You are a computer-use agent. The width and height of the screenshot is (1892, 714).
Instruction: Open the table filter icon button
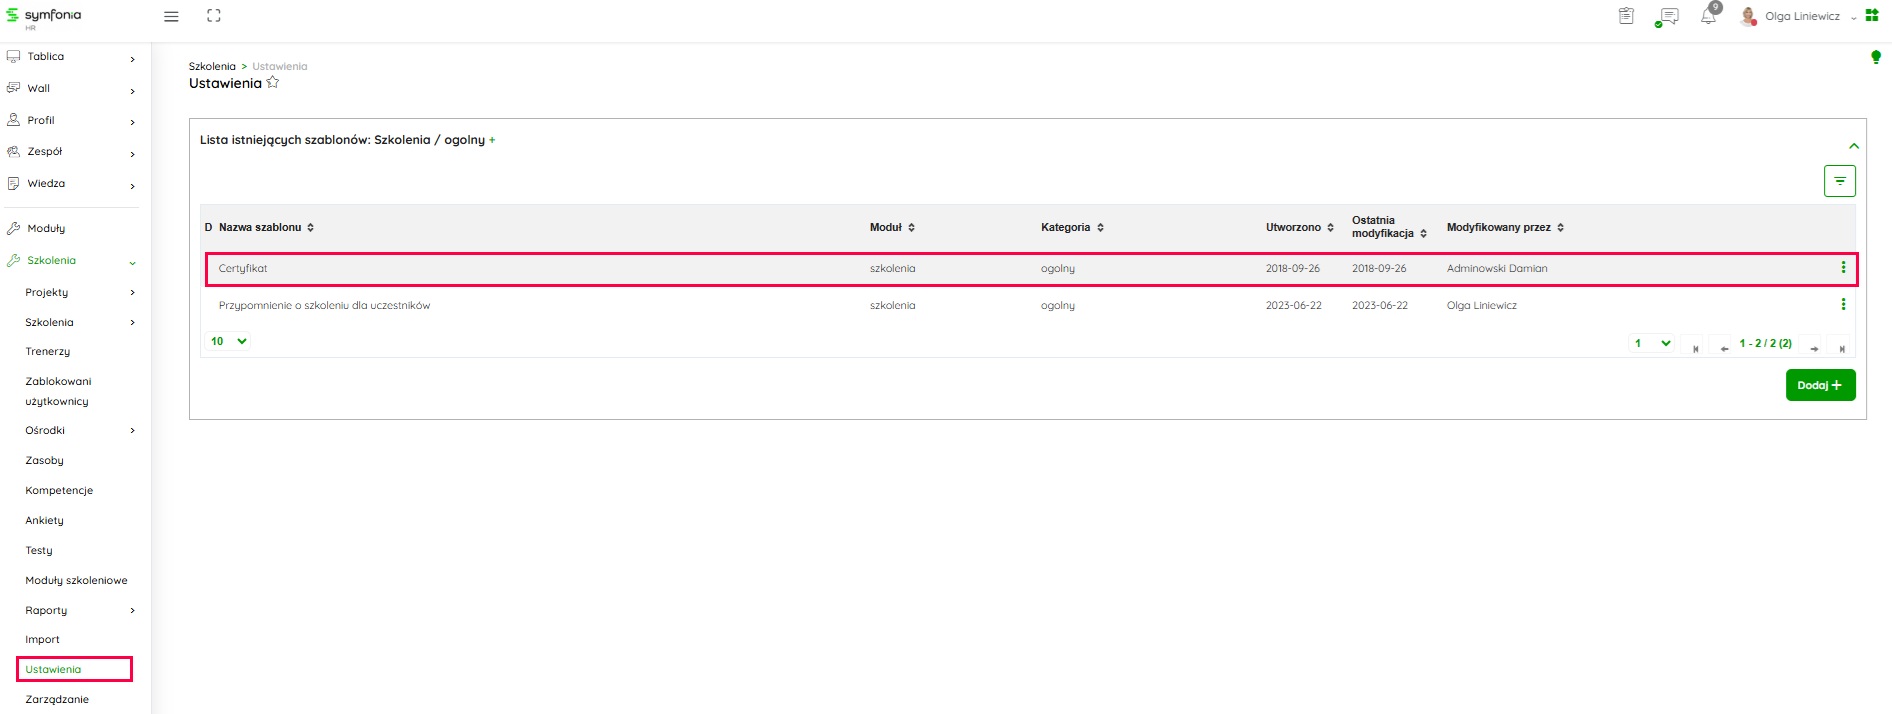[x=1839, y=181]
